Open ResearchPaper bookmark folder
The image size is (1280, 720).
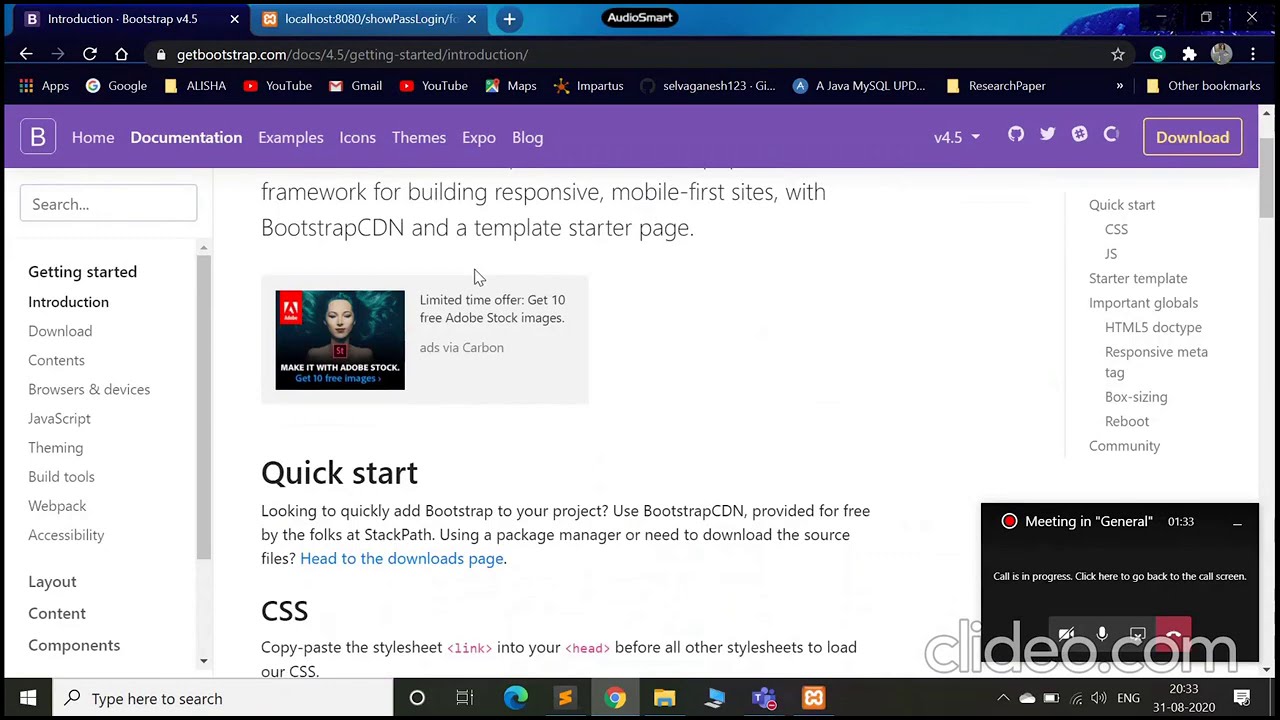tap(996, 86)
